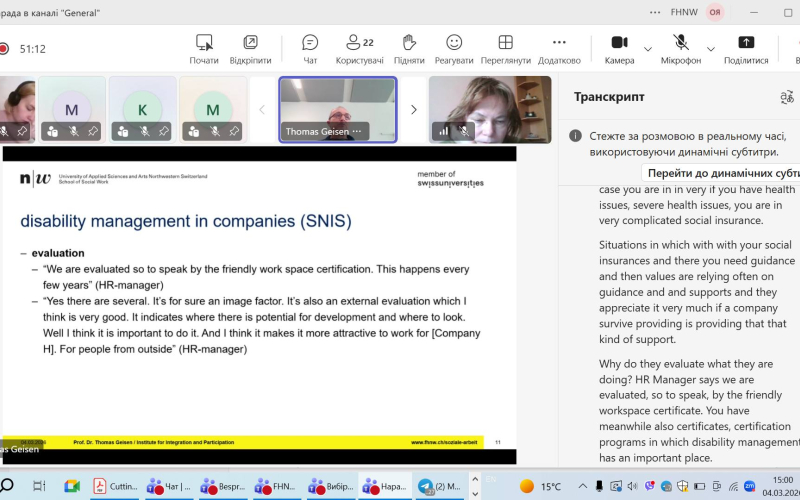Open the top bar three-dots settings menu

point(655,12)
